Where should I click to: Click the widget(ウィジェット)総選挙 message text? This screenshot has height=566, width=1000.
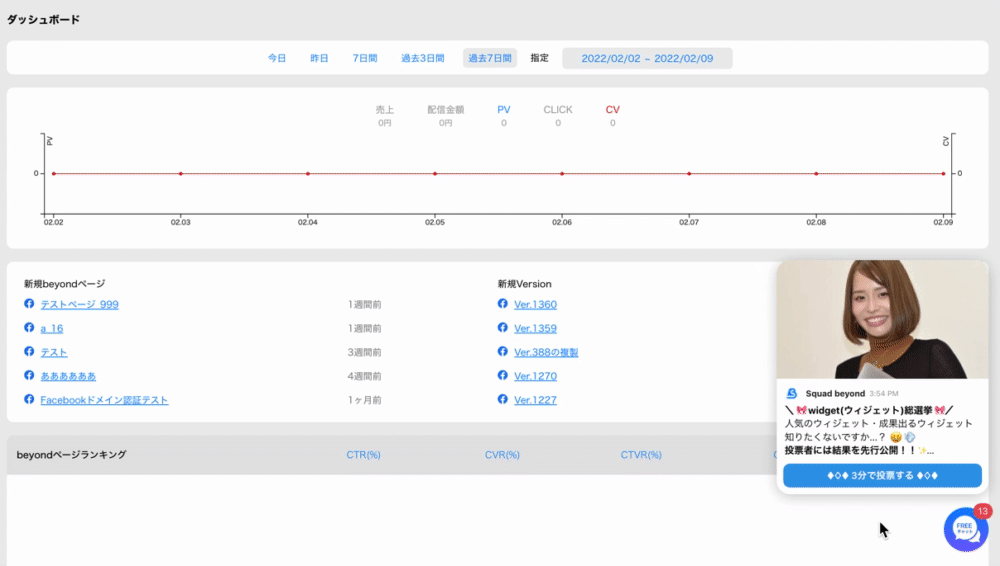coord(870,410)
